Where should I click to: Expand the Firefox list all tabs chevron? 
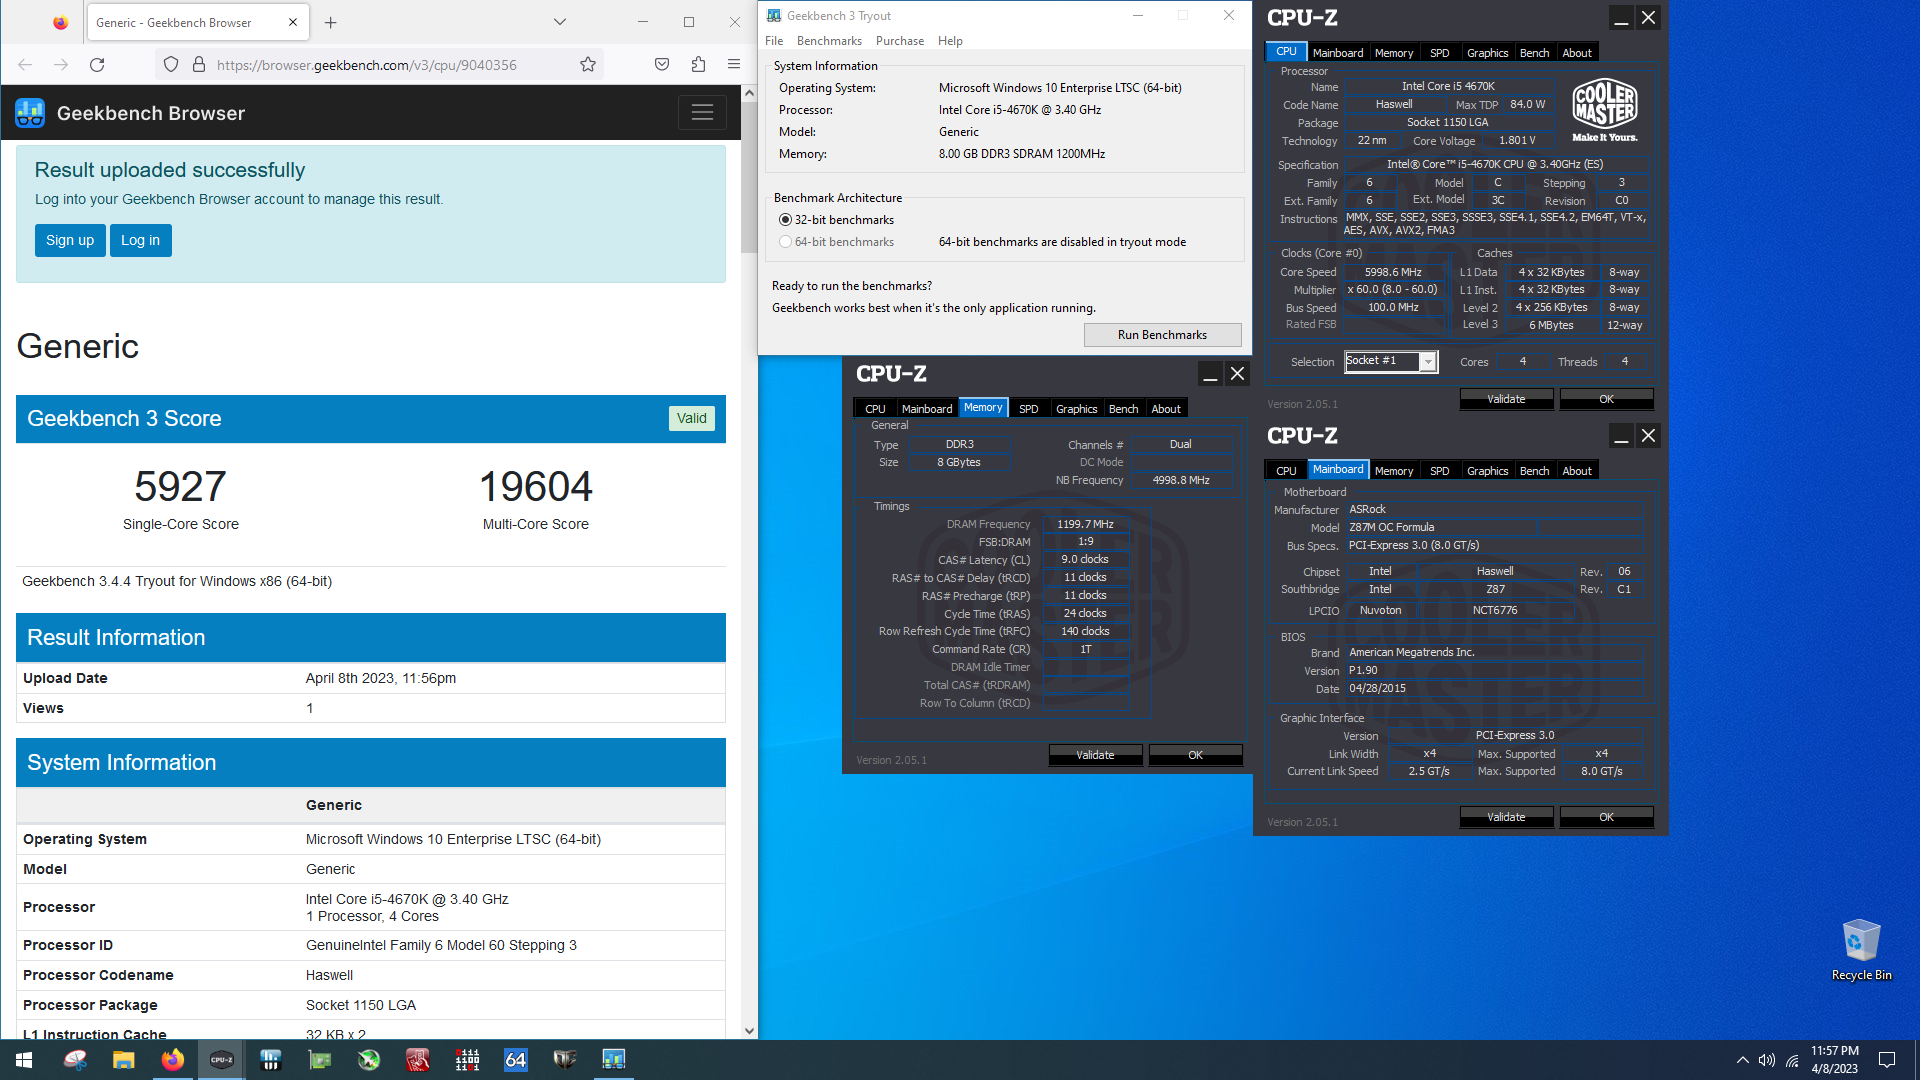click(x=560, y=22)
